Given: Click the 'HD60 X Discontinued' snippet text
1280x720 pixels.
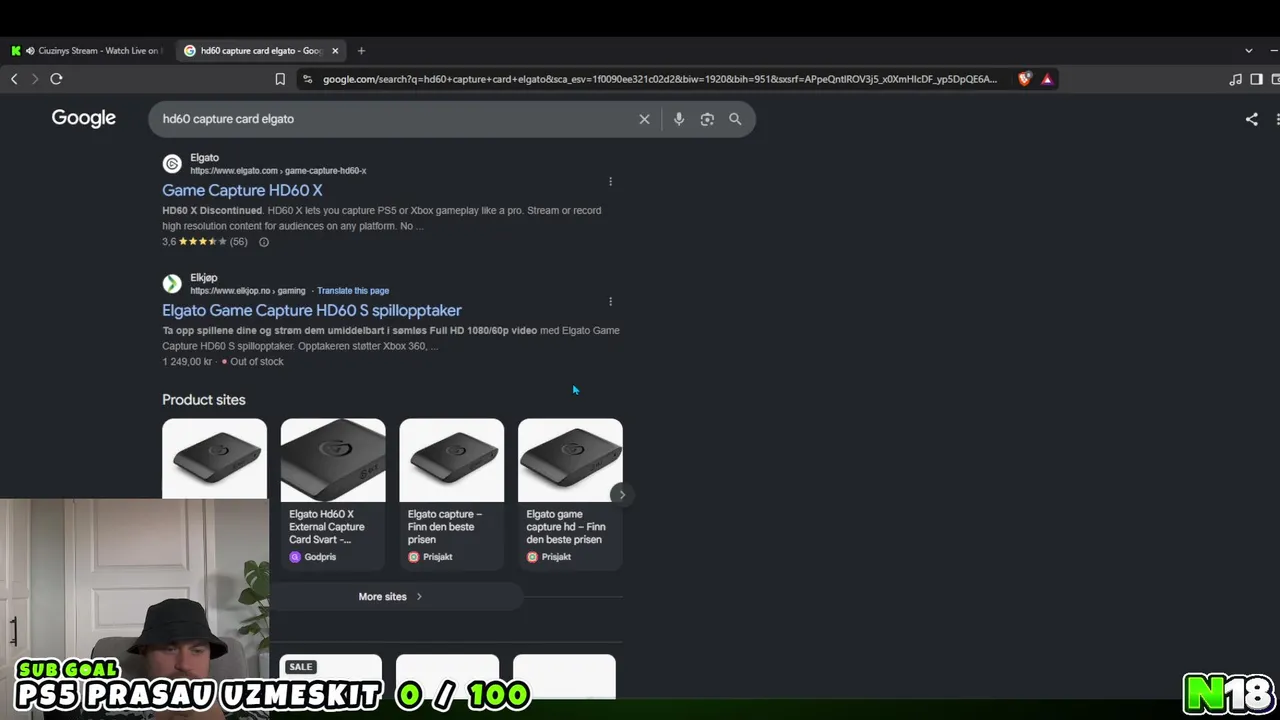Looking at the screenshot, I should 212,211.
